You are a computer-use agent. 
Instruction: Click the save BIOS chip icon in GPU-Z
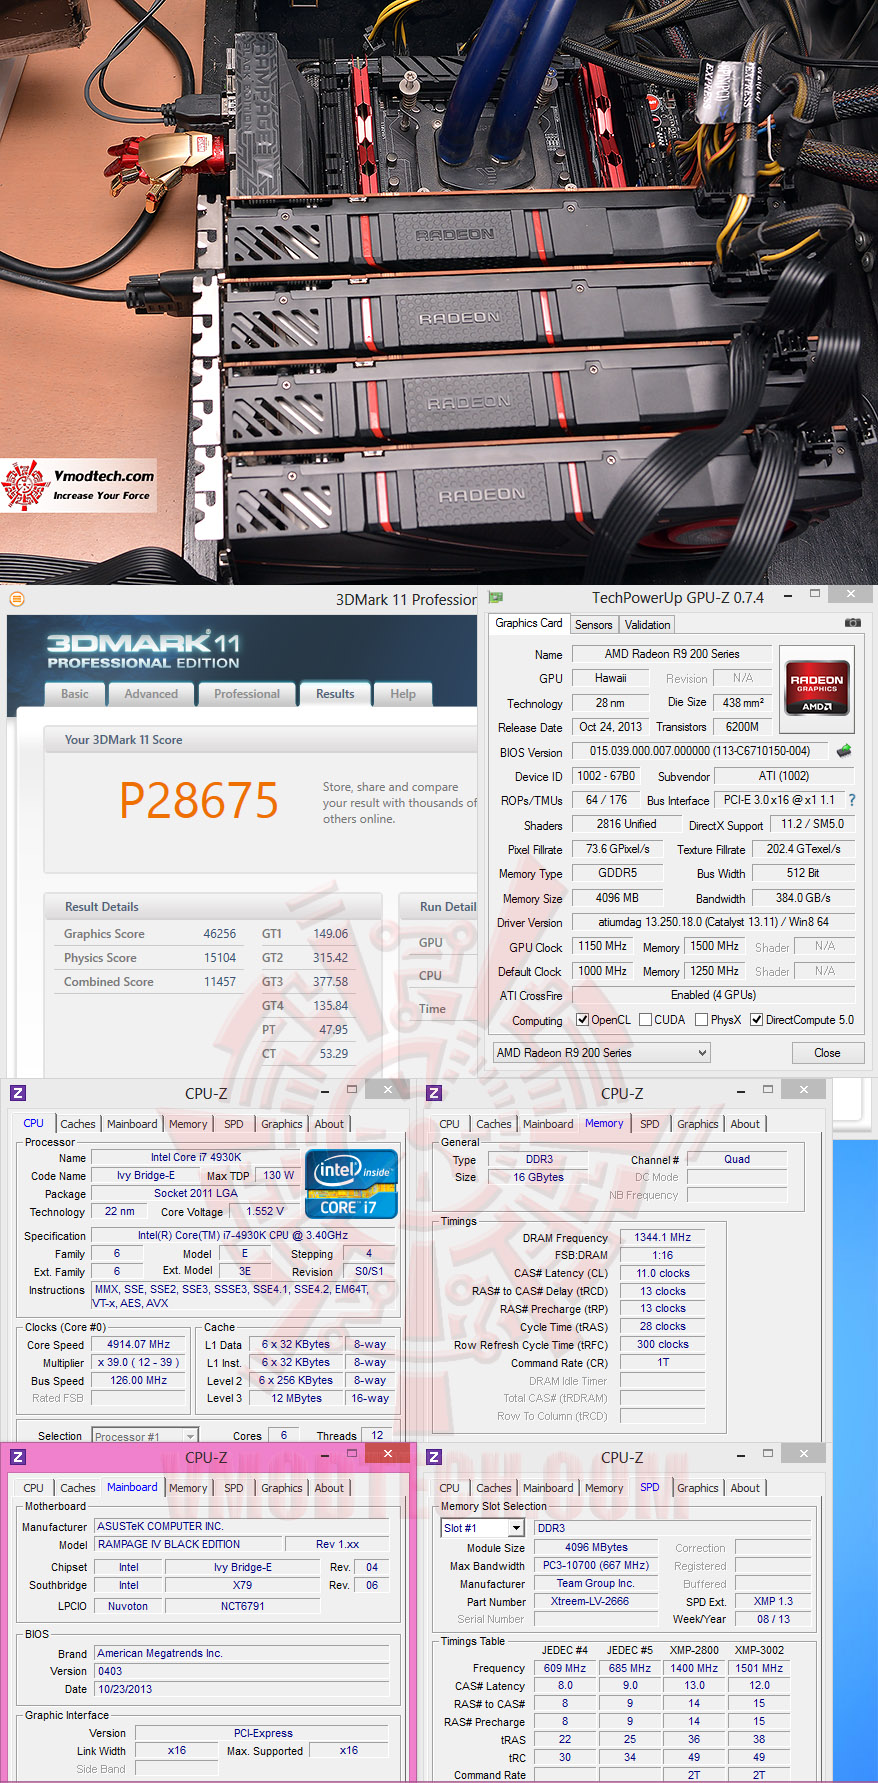tap(844, 750)
